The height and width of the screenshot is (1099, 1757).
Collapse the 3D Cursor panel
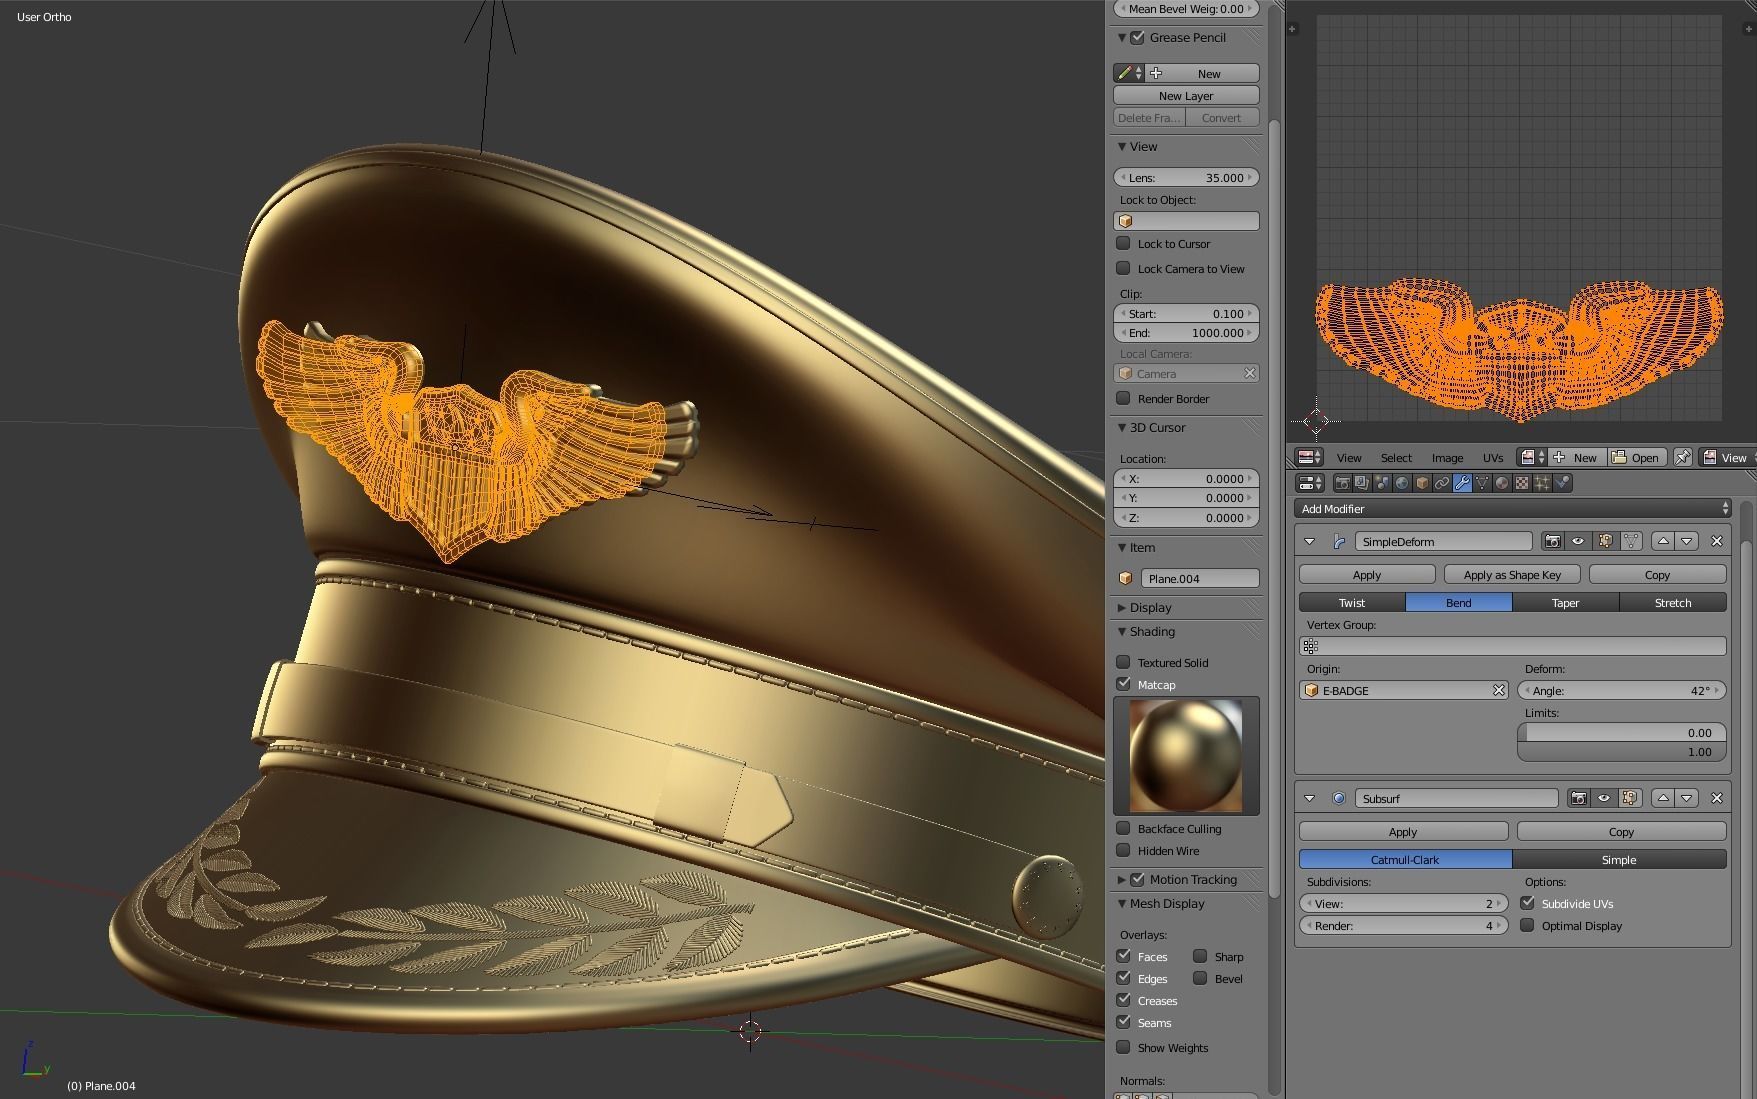1122,427
